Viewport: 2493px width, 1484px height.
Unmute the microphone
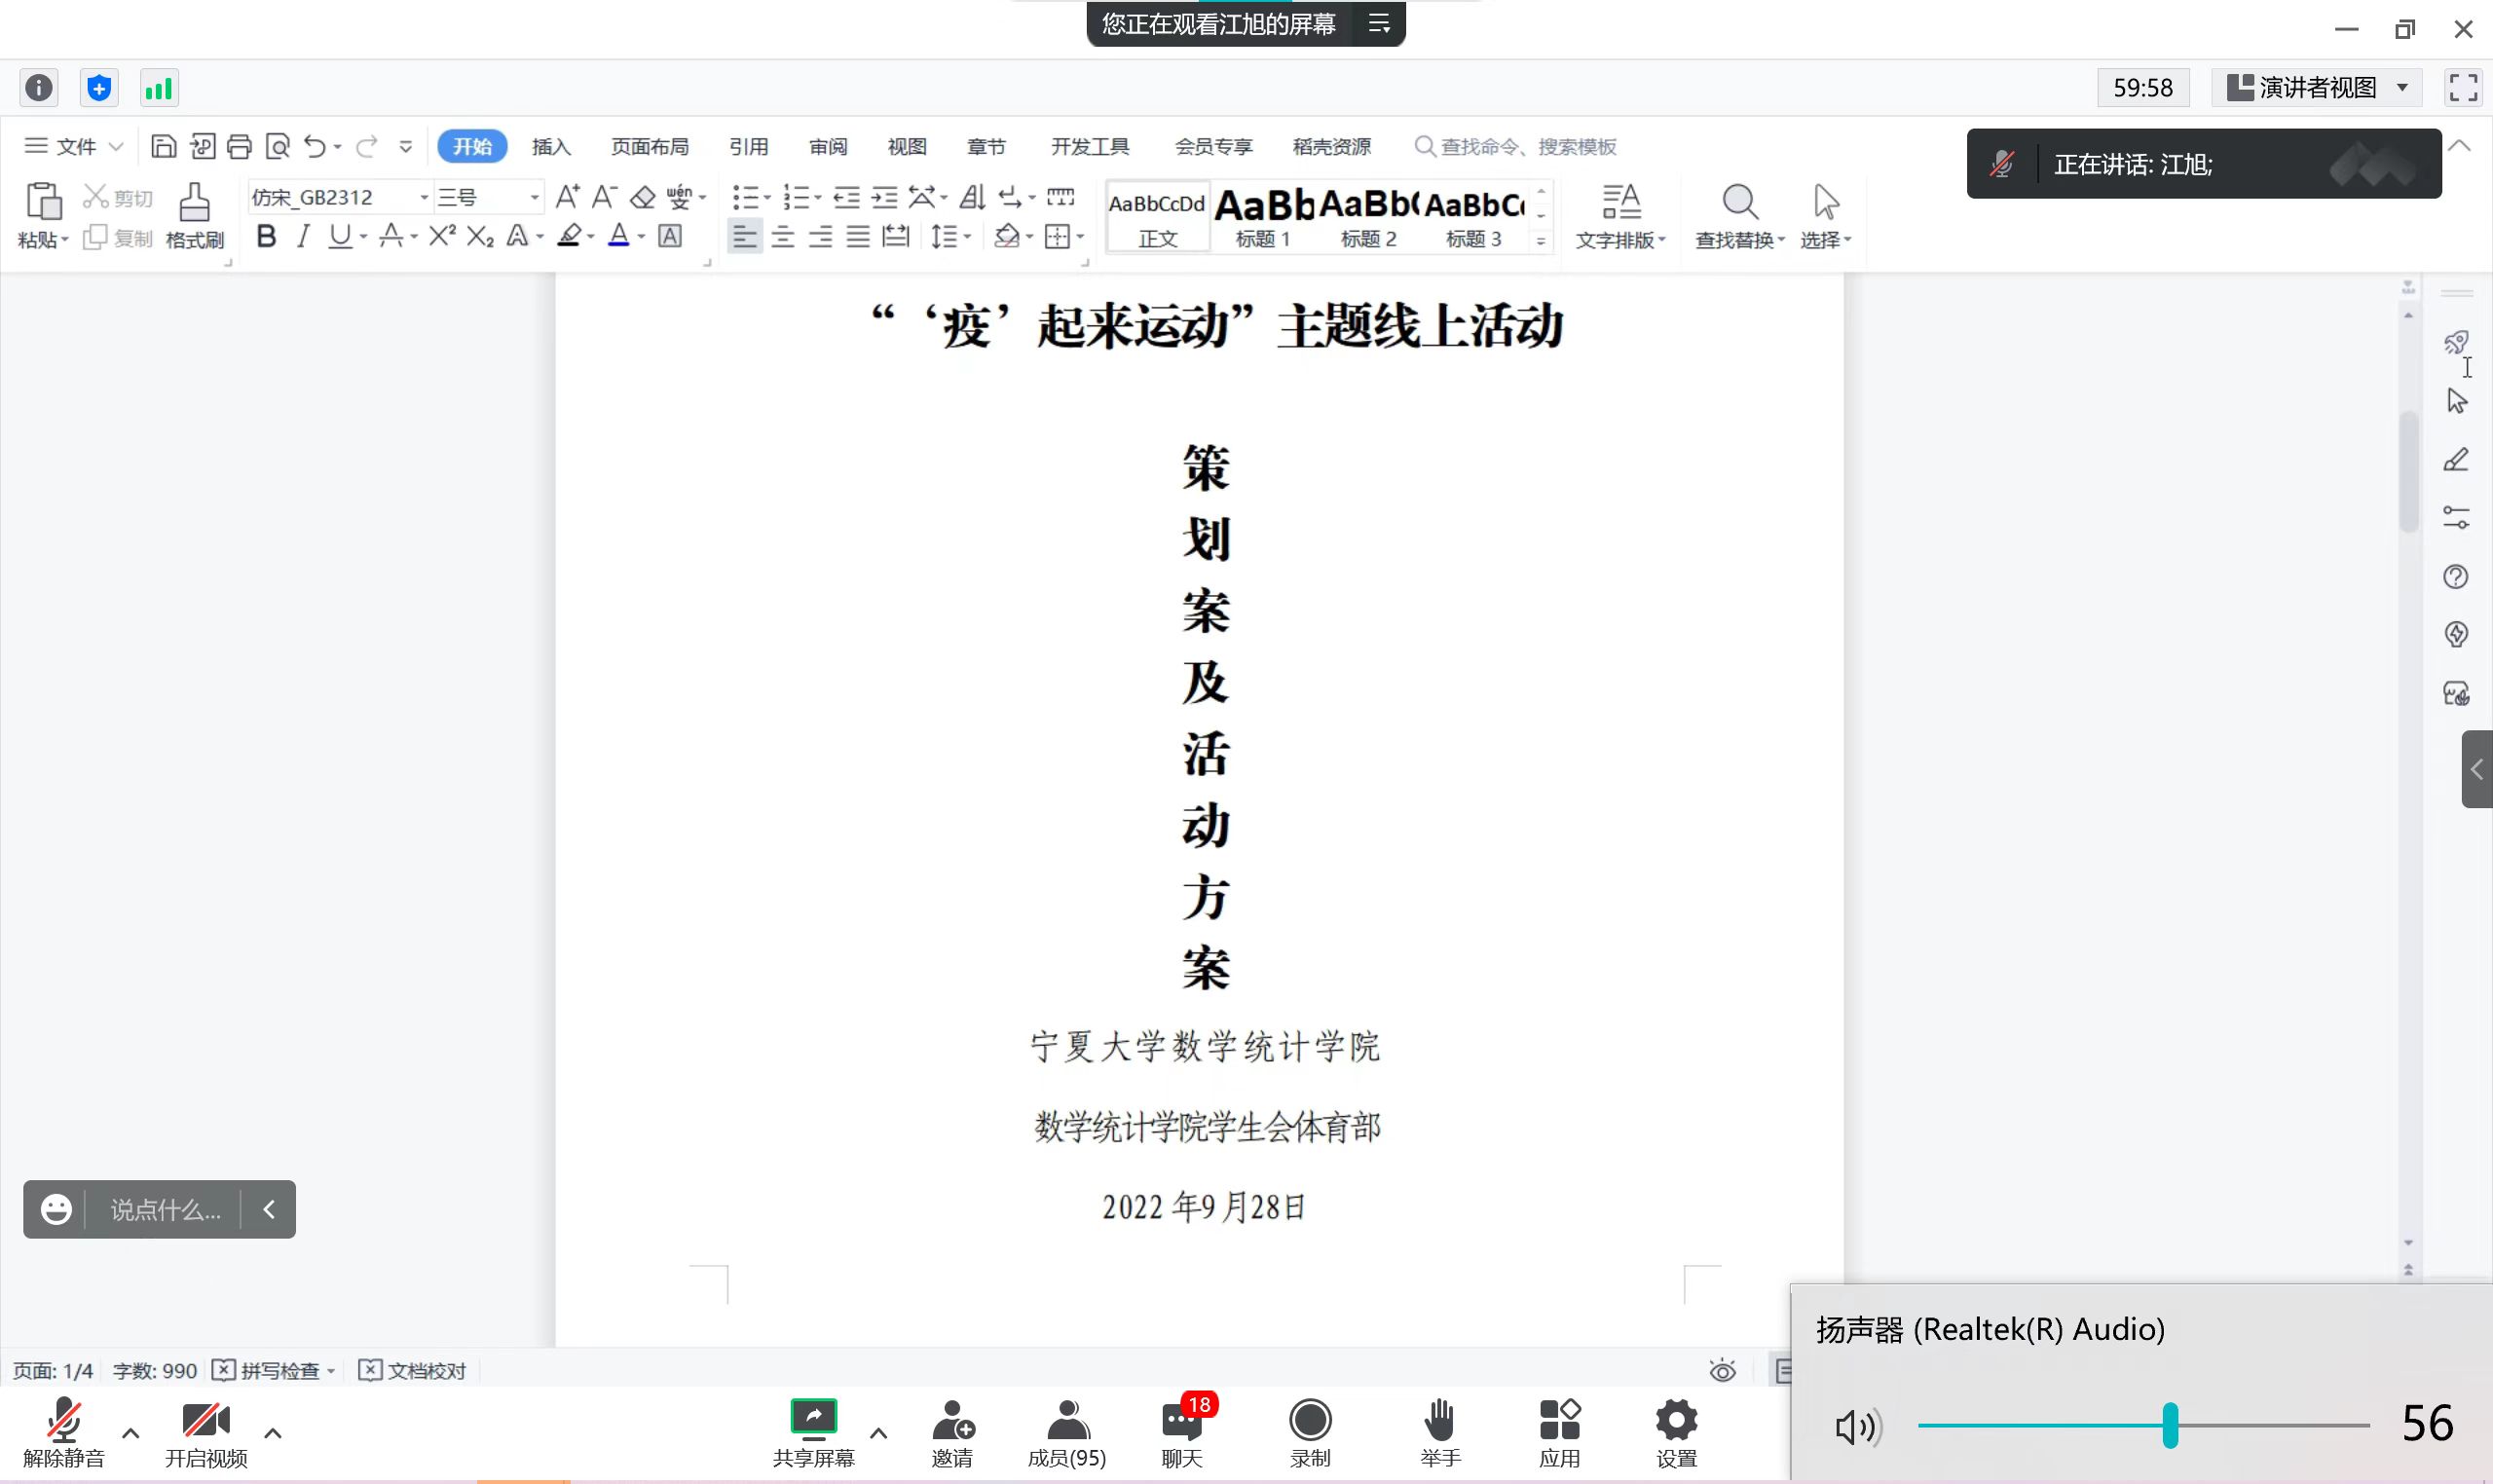pyautogui.click(x=63, y=1422)
